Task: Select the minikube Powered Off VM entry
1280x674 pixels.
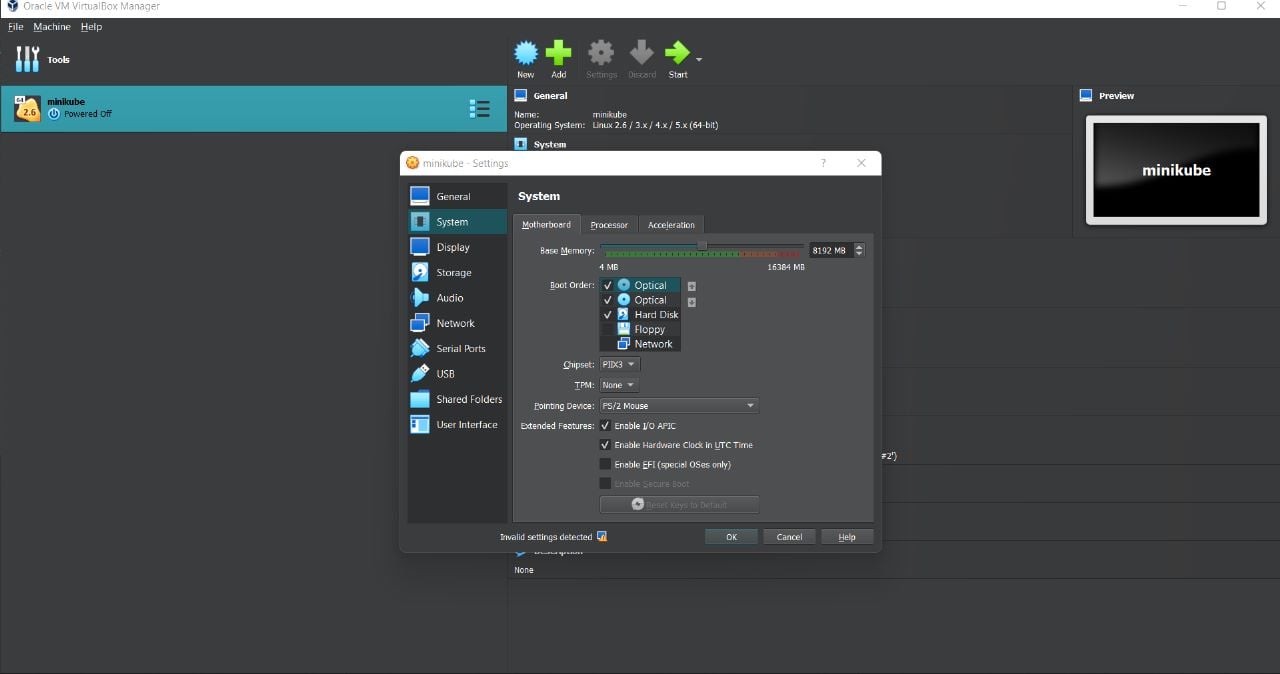Action: click(253, 108)
